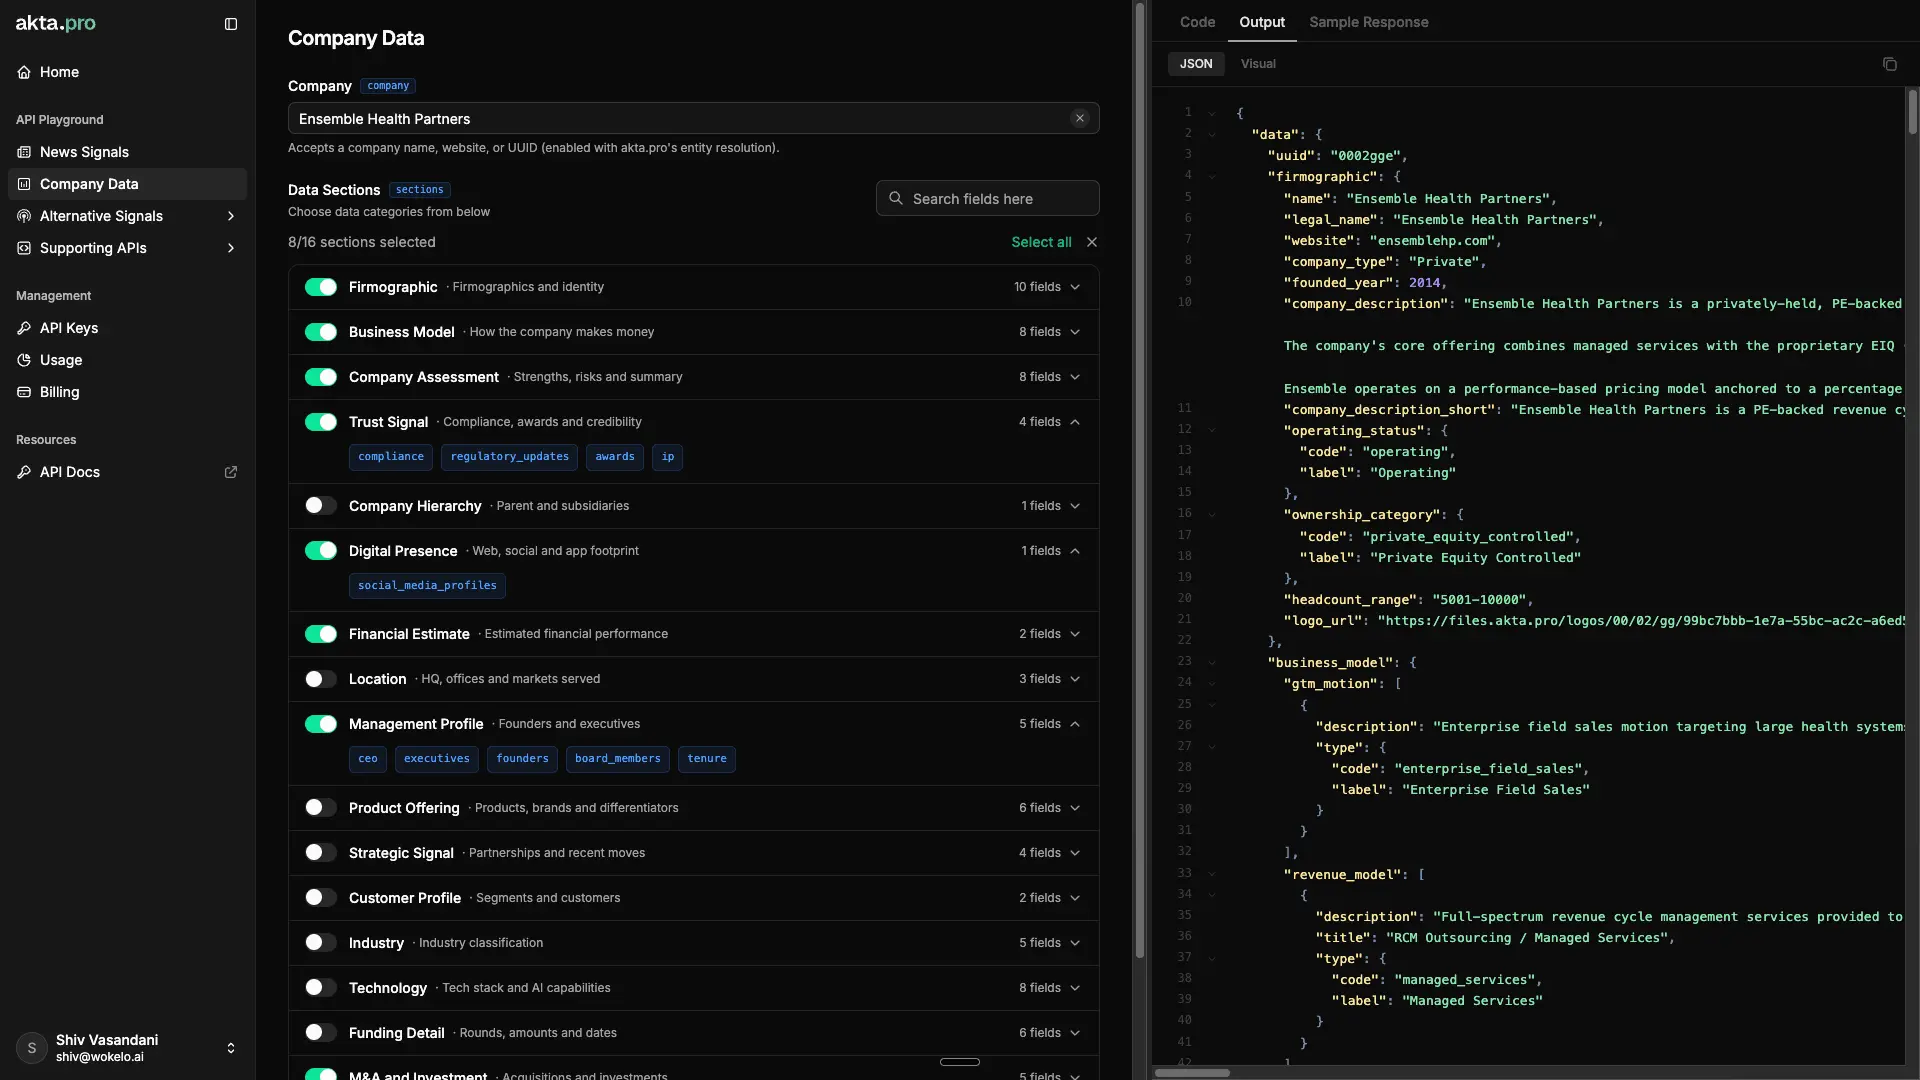Open News Signals in sidebar
This screenshot has height=1080, width=1920.
[127, 152]
